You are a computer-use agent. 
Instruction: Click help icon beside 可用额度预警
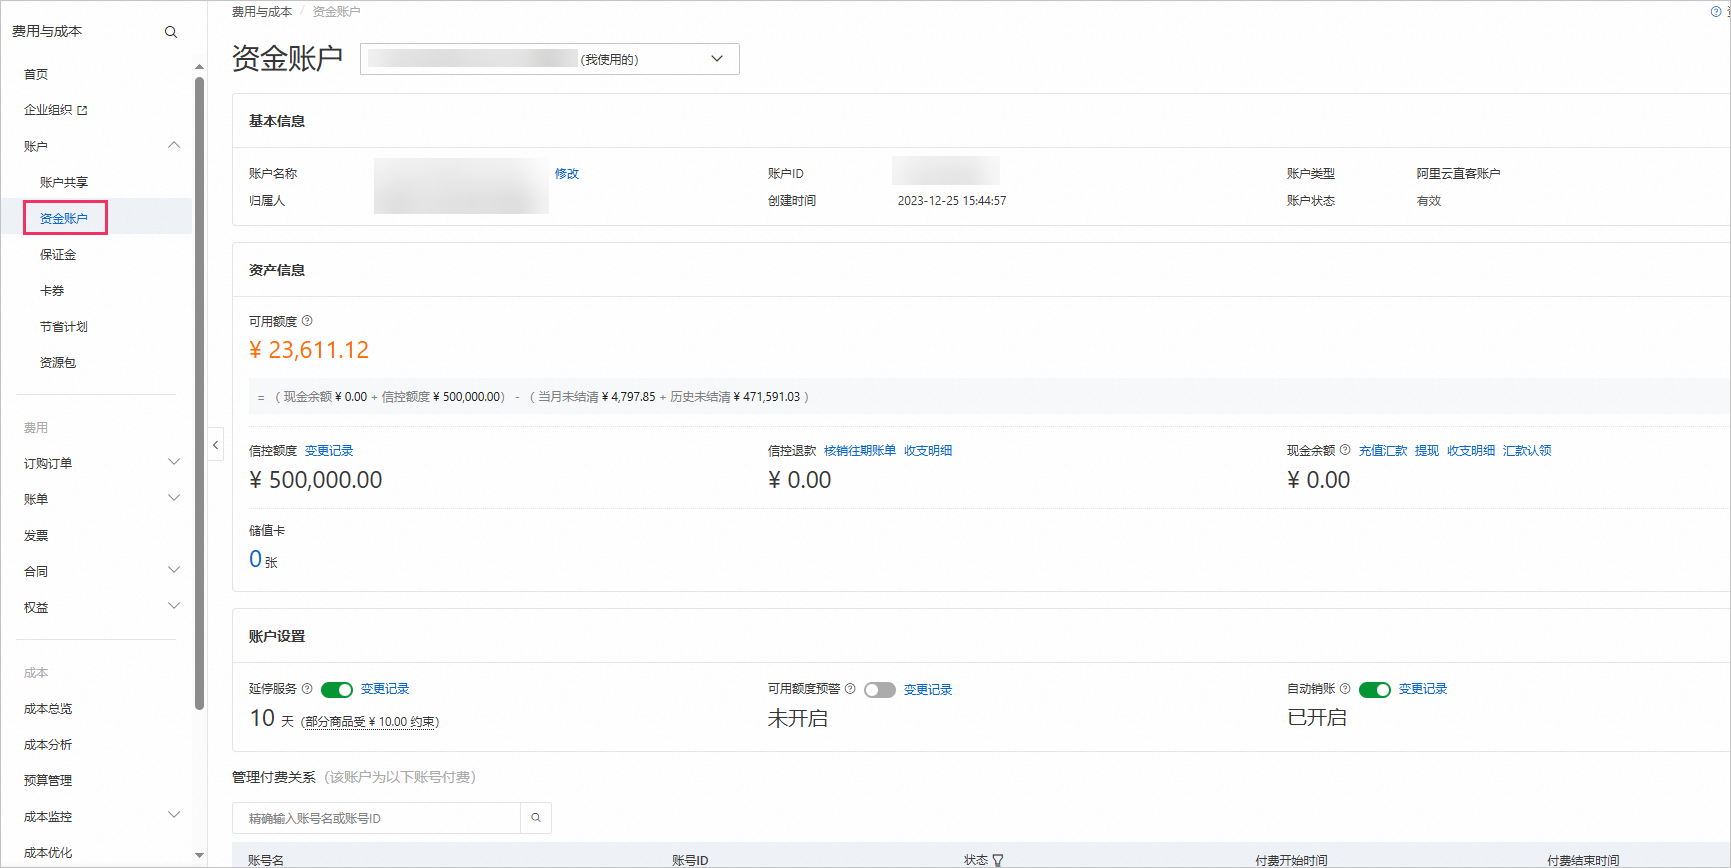pos(850,688)
